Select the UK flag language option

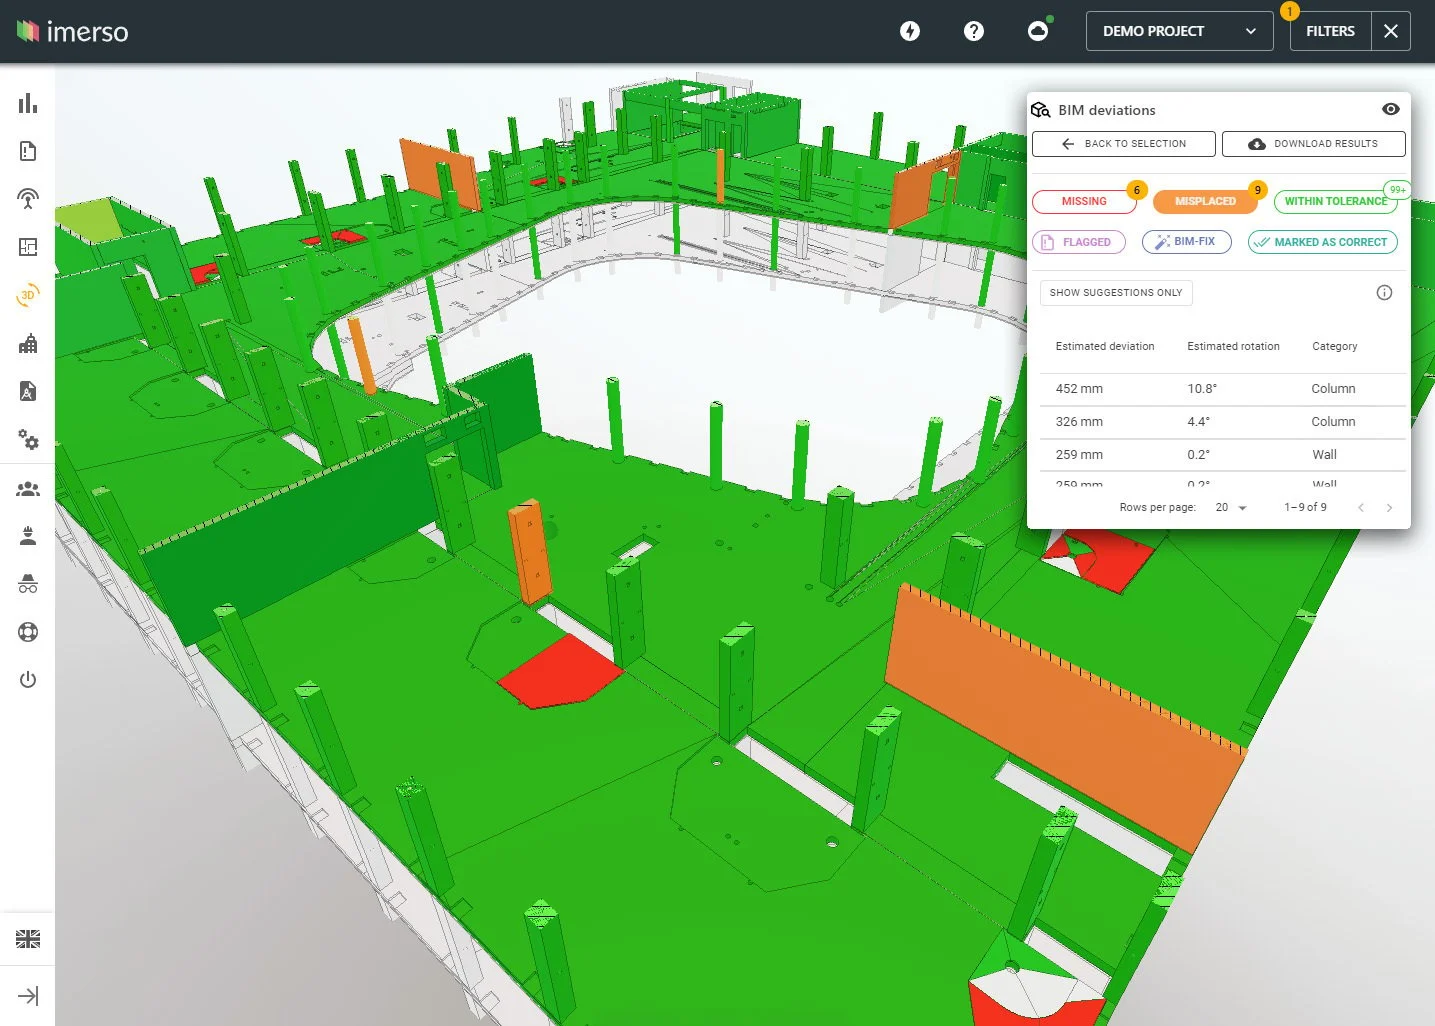(27, 938)
